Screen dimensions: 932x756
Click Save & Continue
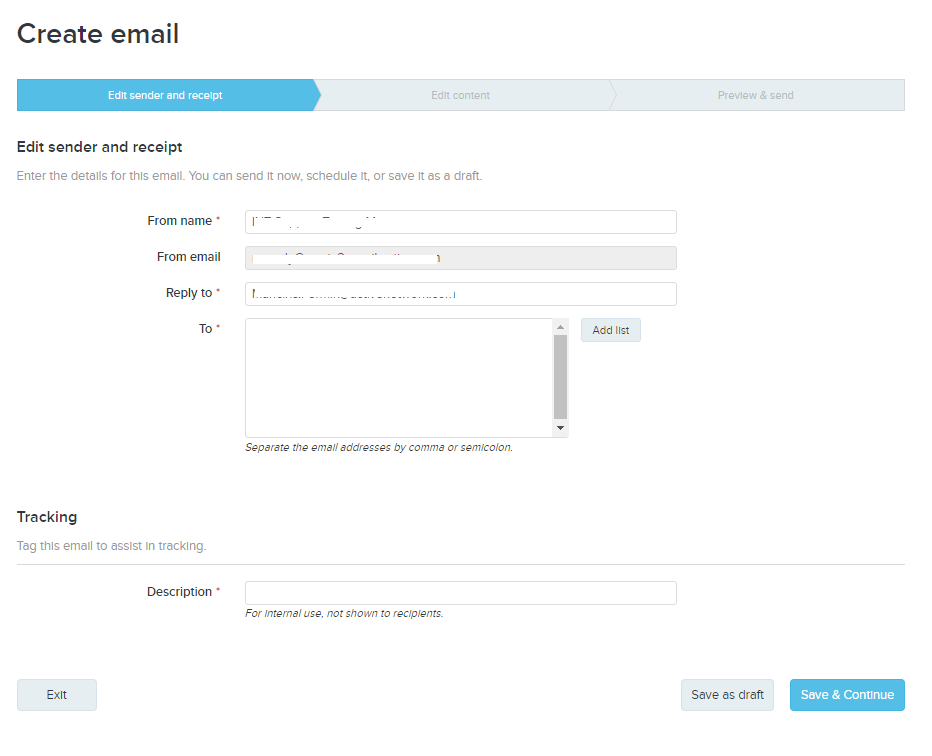pyautogui.click(x=847, y=695)
